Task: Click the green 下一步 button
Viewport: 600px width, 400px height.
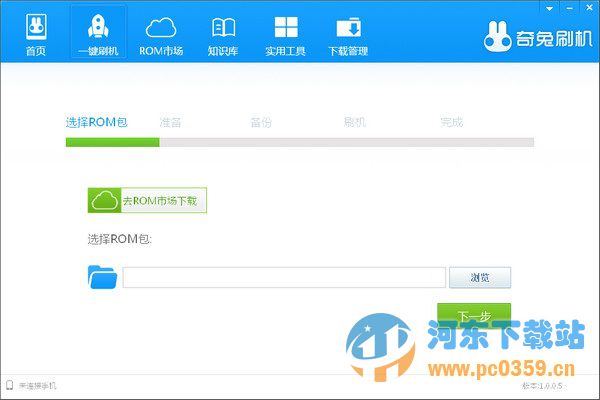Action: [x=474, y=316]
